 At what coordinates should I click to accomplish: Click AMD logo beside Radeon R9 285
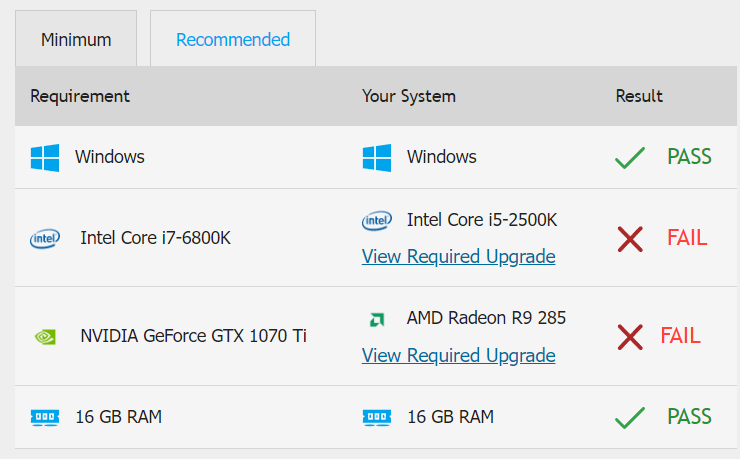tap(377, 319)
